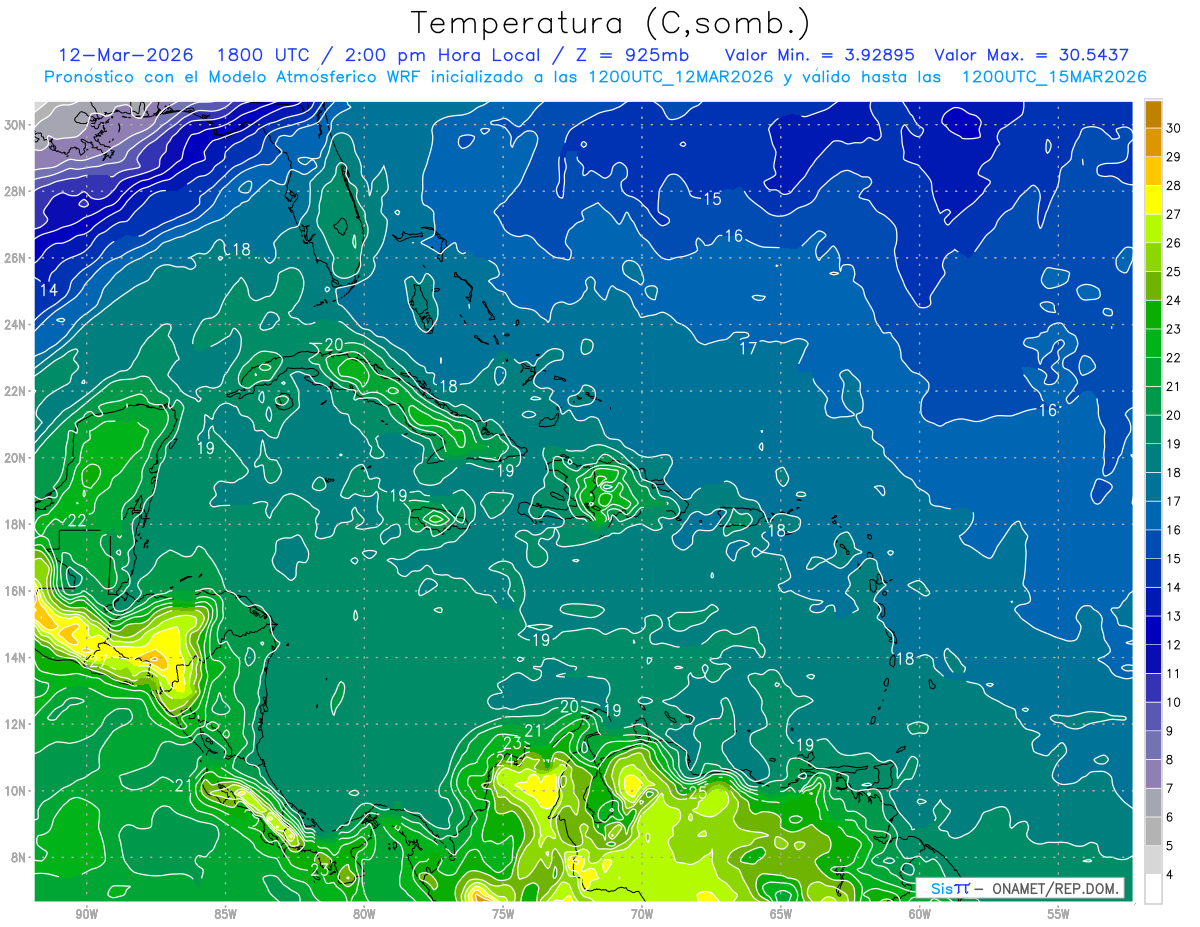Screen dimensions: 1200x927
Task: Click the '18N' latitude axis label
Action: click(x=15, y=524)
